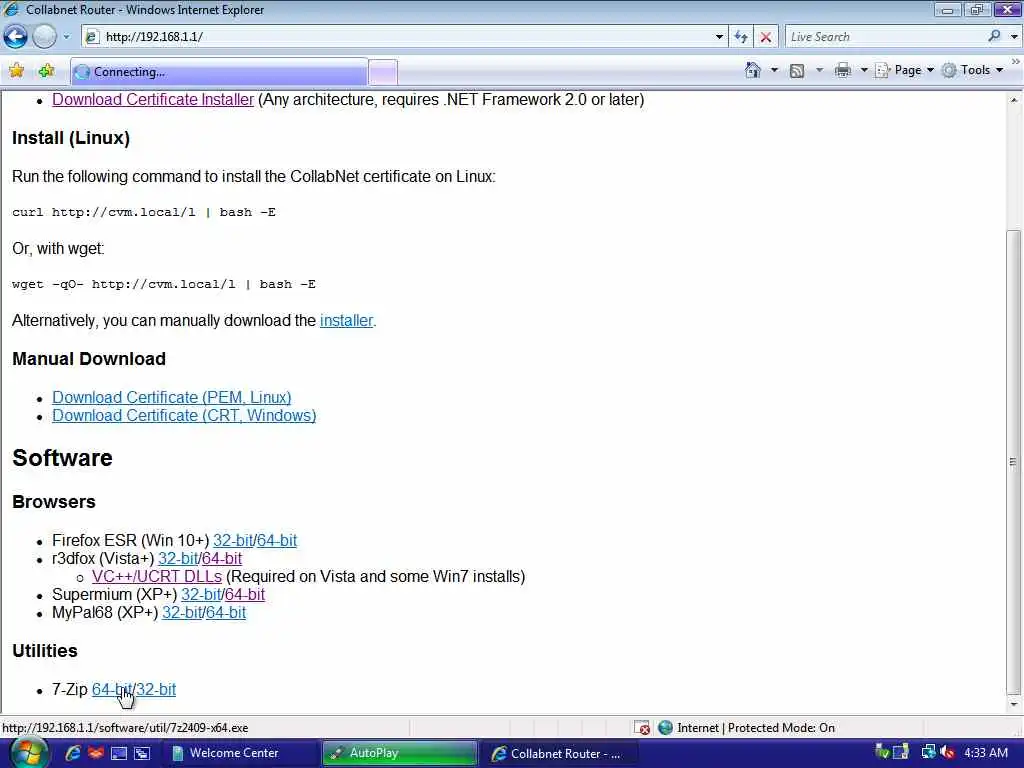Open the Tools menu
Screen dimensions: 1024x768
(972, 70)
